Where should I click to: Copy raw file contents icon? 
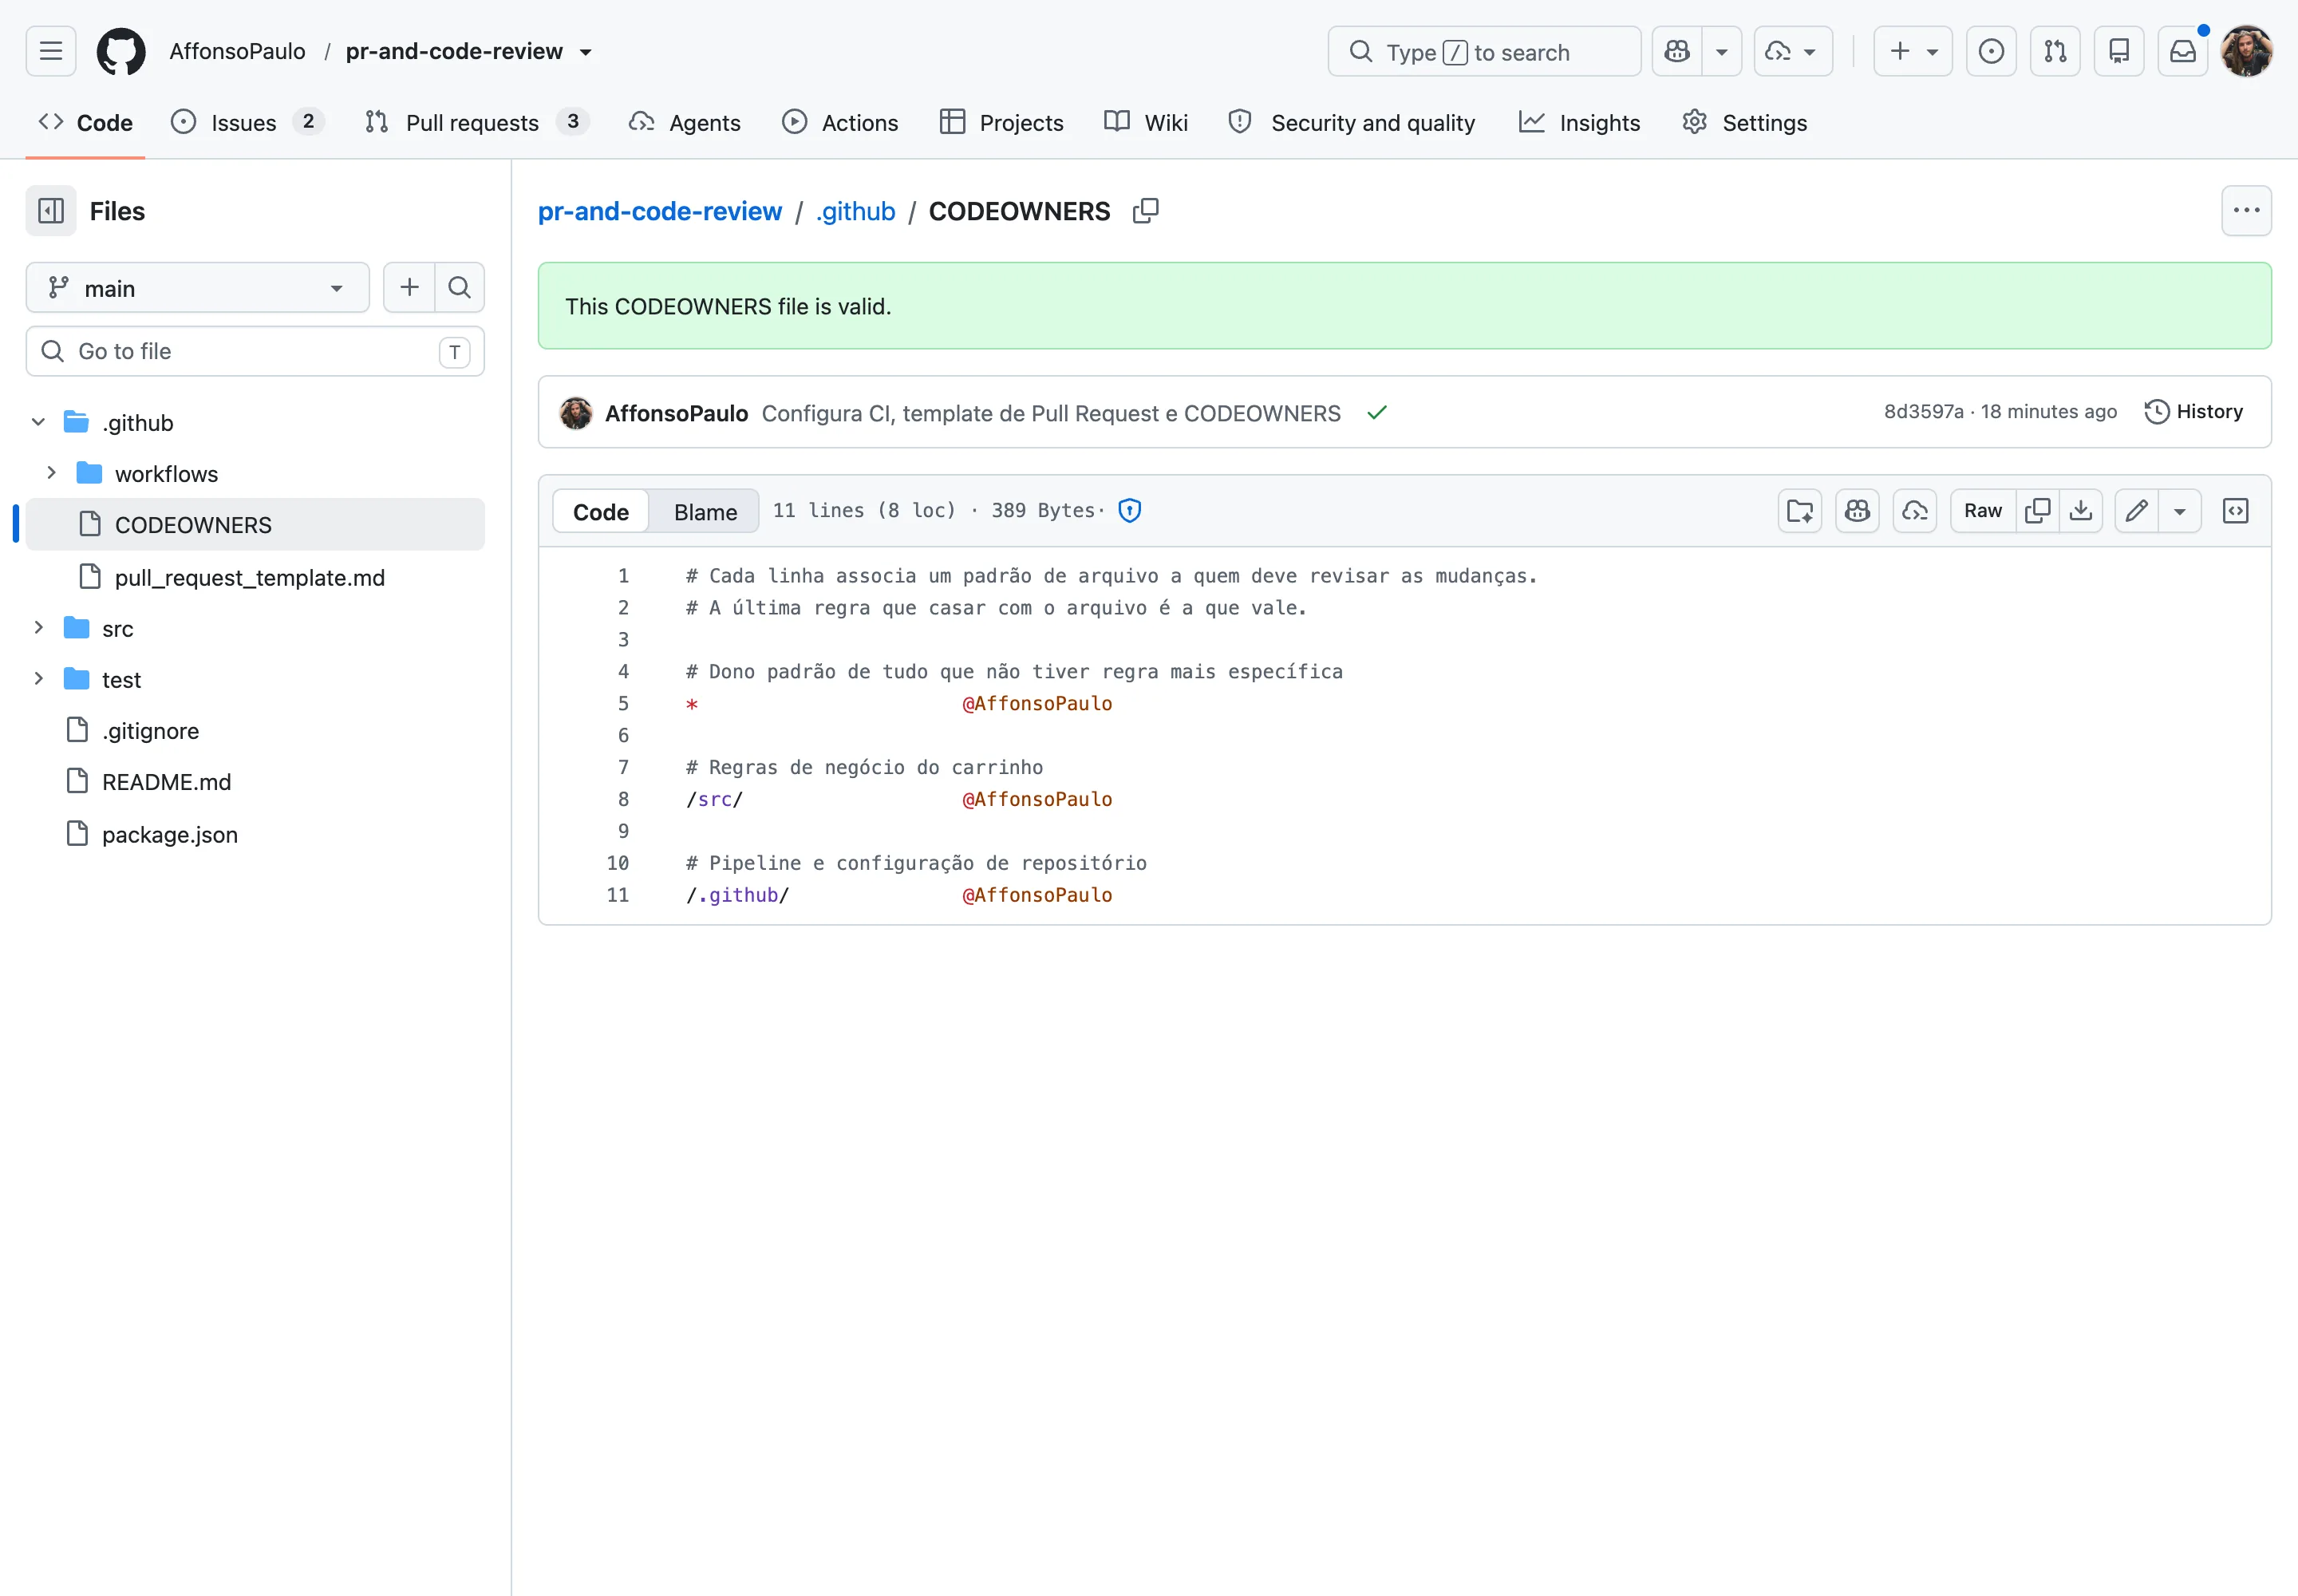point(2037,511)
